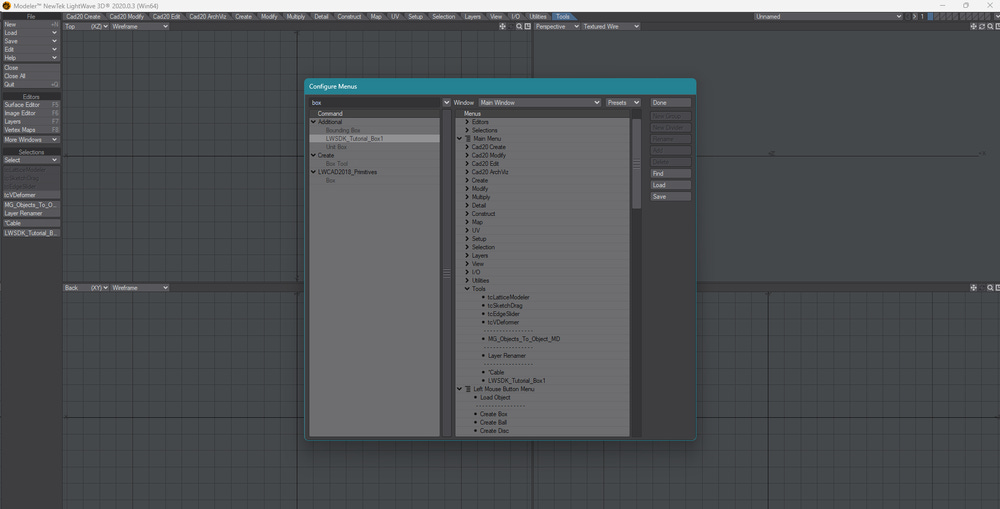Collapse the Tools group in menu tree
Viewport: 1000px width, 509px height.
467,289
